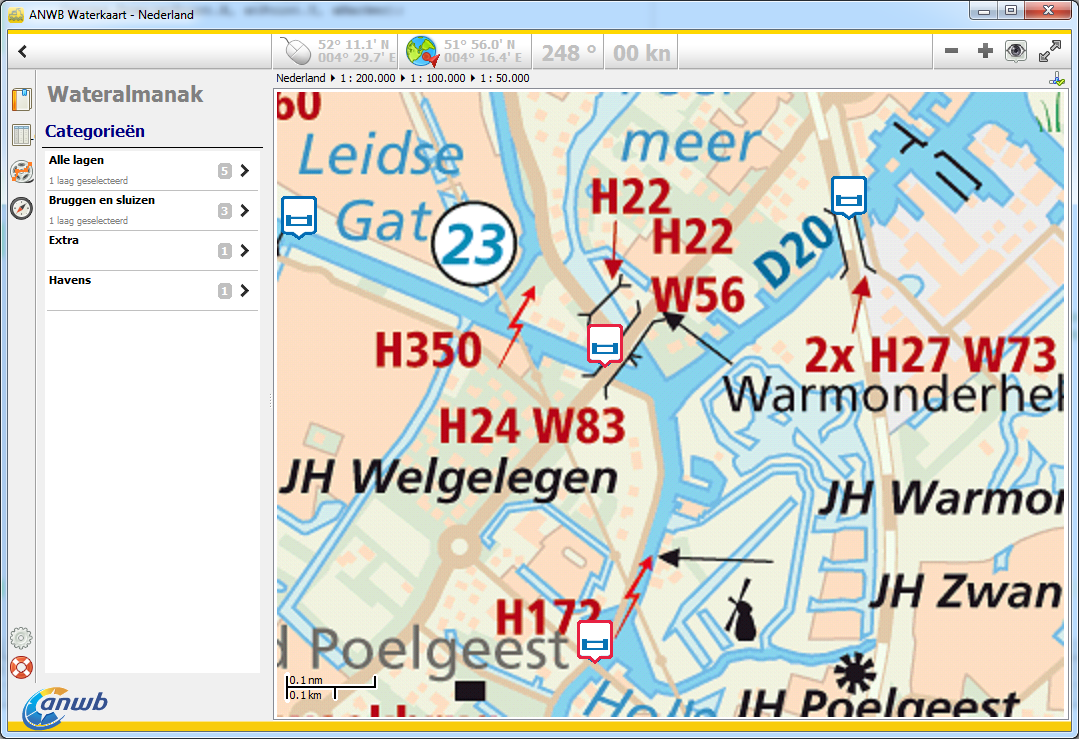Expand the Extra category
The width and height of the screenshot is (1079, 739).
pyautogui.click(x=243, y=250)
